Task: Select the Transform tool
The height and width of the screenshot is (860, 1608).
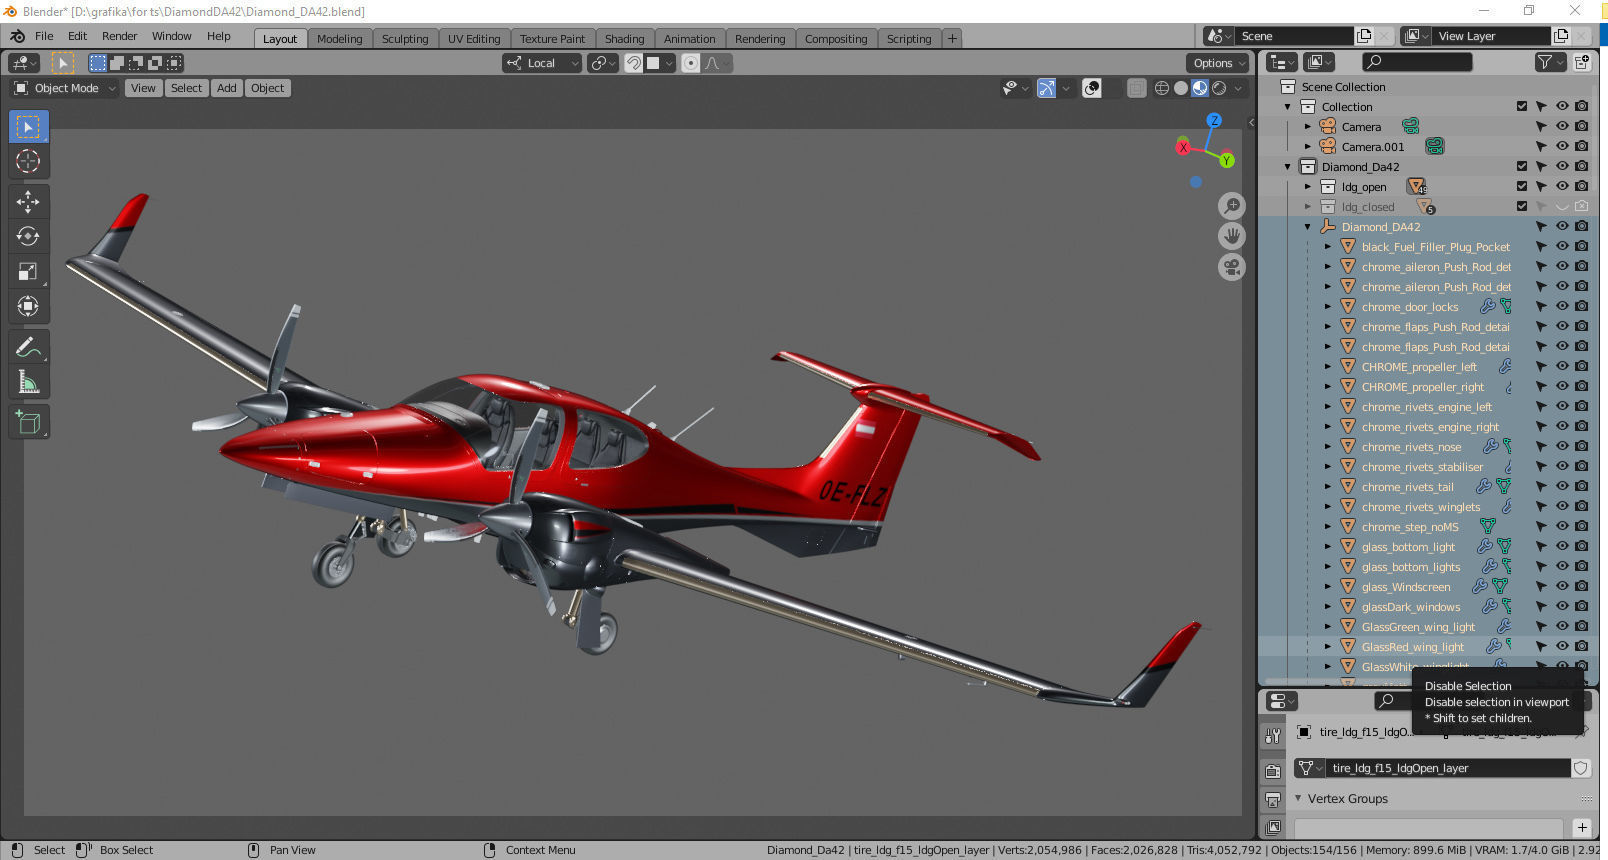Action: tap(28, 306)
